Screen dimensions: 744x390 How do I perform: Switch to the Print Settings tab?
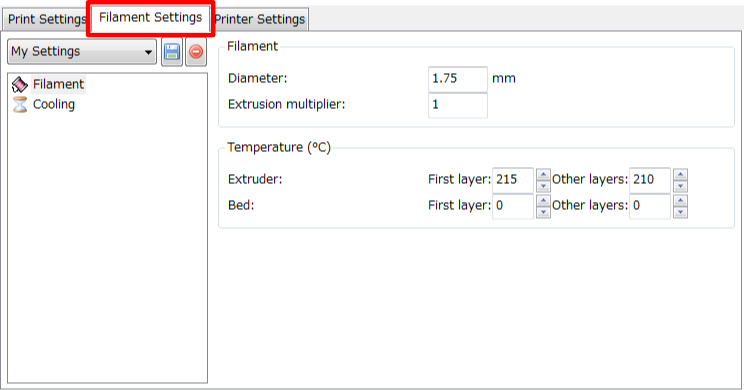tap(46, 19)
